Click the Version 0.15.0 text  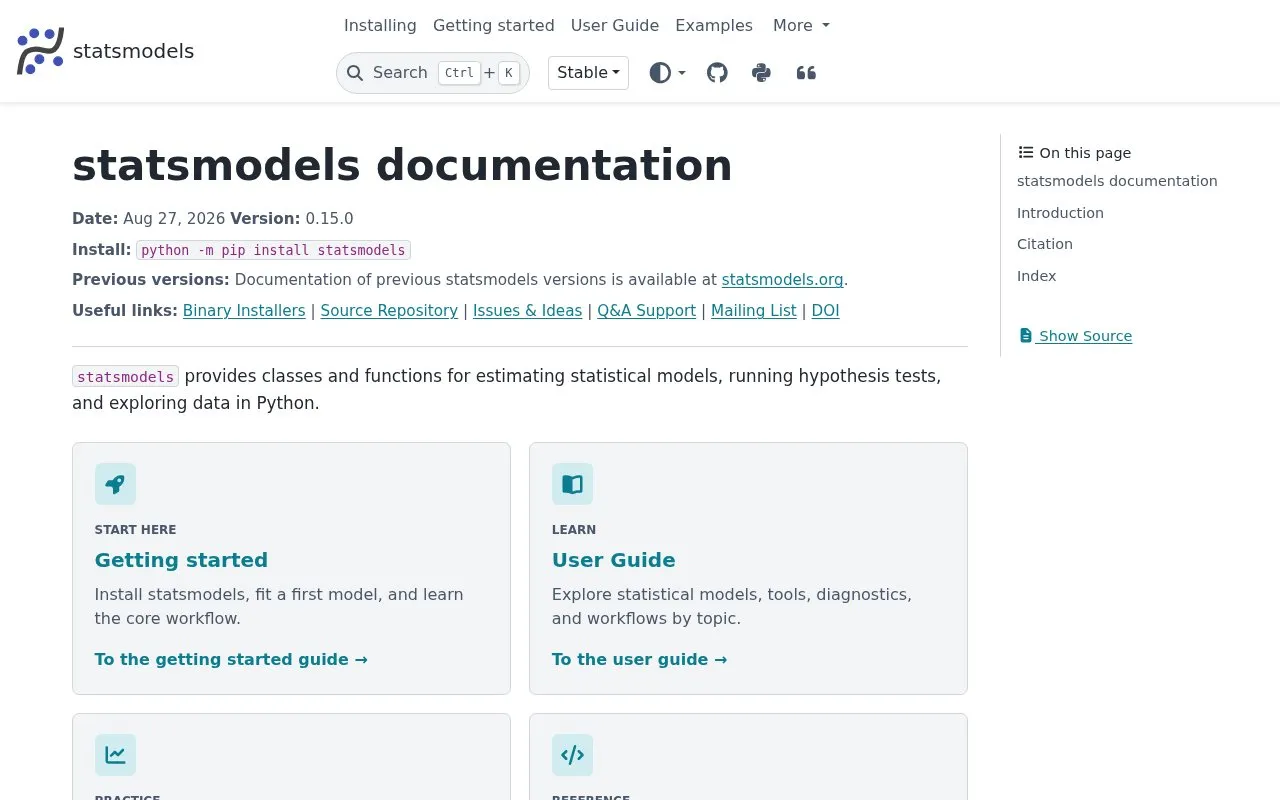pos(292,219)
